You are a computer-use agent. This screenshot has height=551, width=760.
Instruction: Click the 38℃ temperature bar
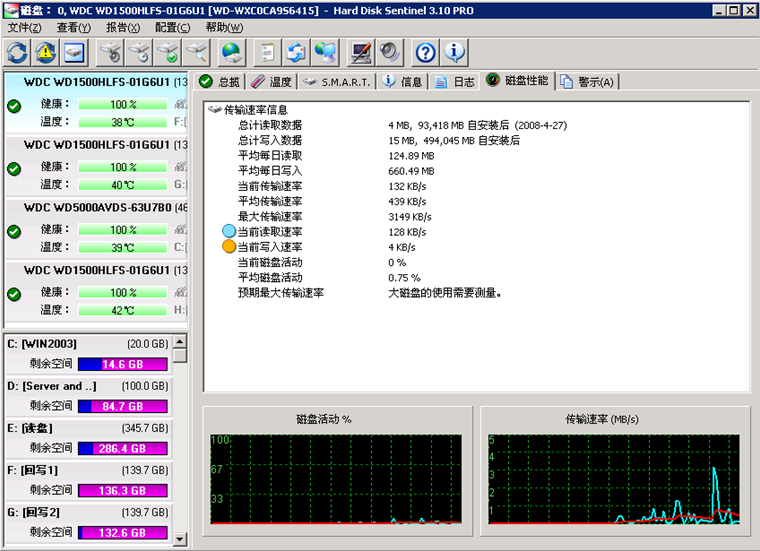tap(123, 122)
